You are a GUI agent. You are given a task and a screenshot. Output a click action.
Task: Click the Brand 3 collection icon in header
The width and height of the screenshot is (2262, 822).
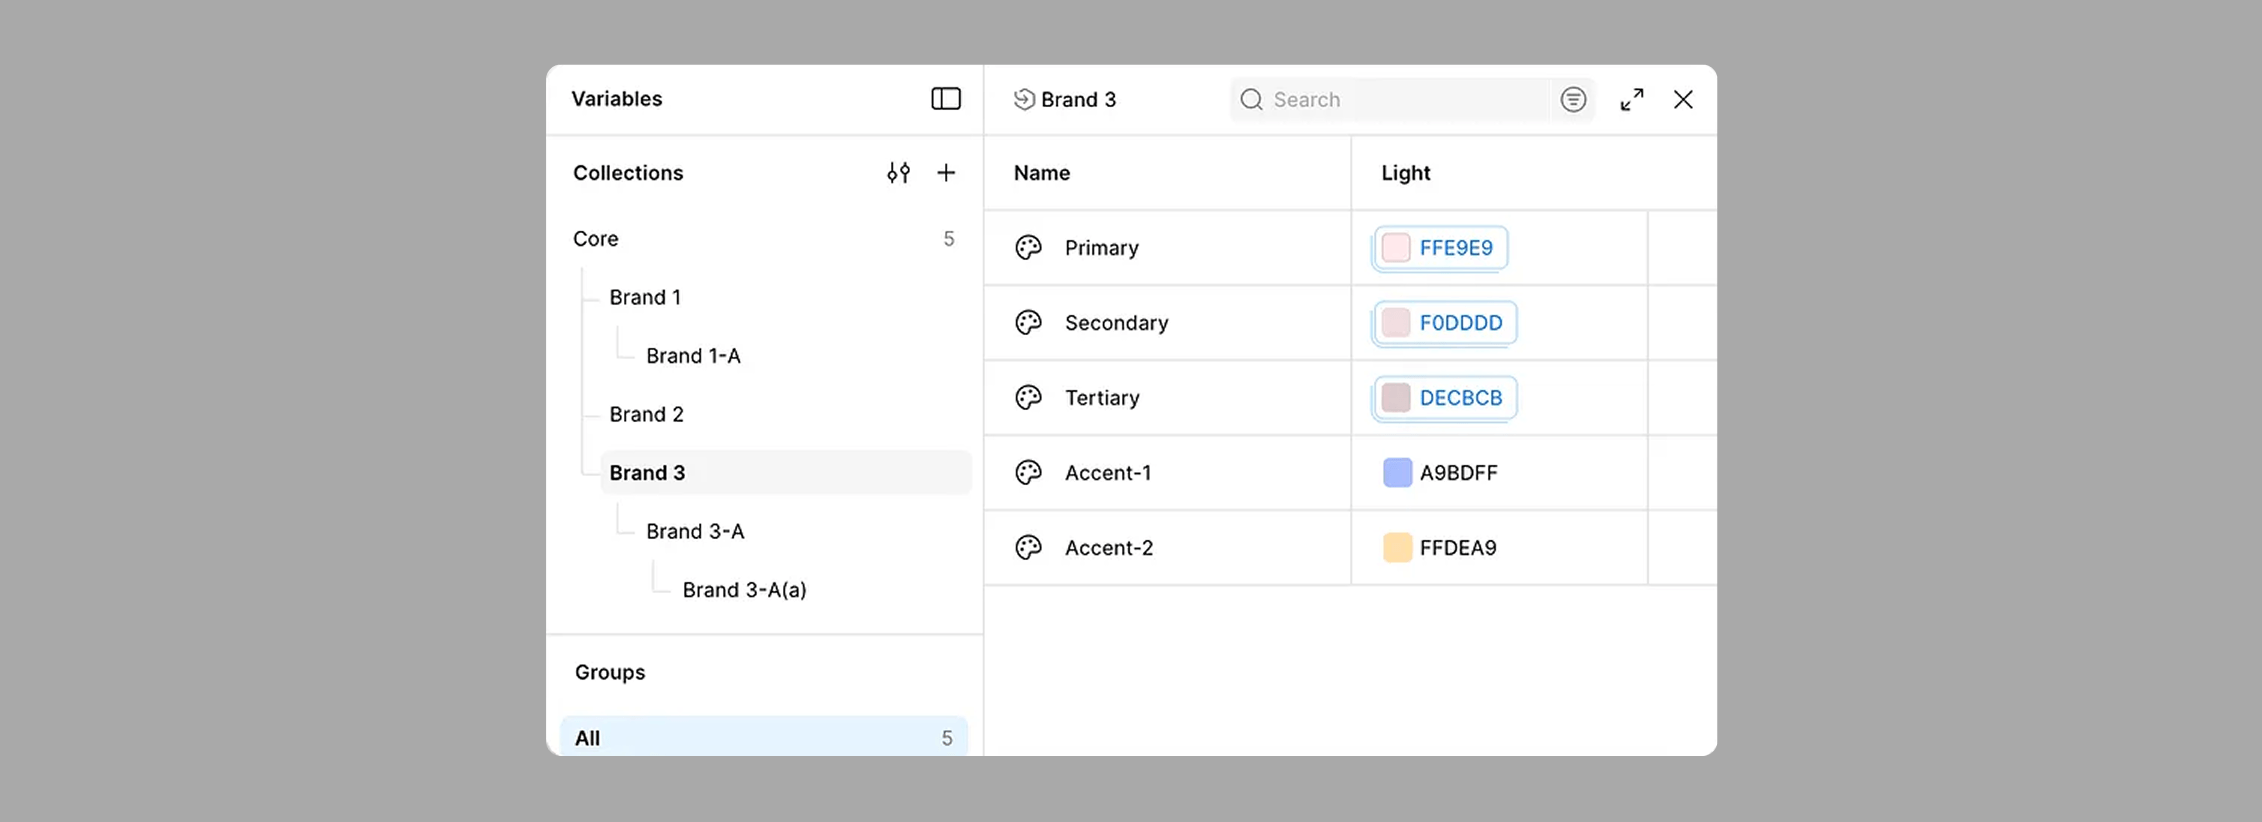click(x=1024, y=99)
